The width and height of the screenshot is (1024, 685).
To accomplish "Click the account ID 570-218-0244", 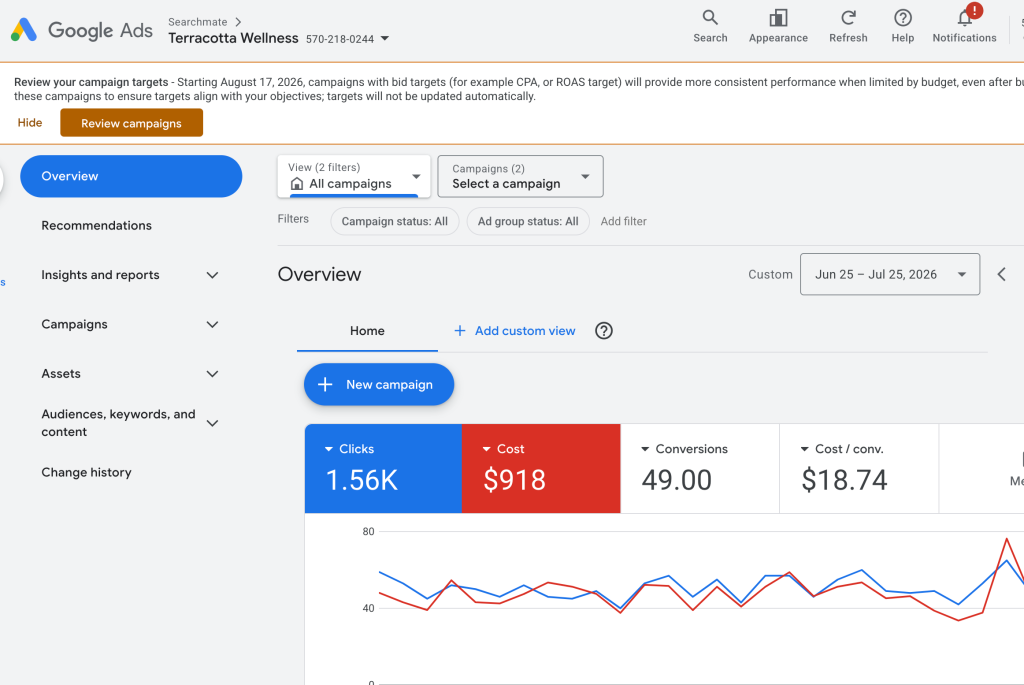I will [x=340, y=39].
